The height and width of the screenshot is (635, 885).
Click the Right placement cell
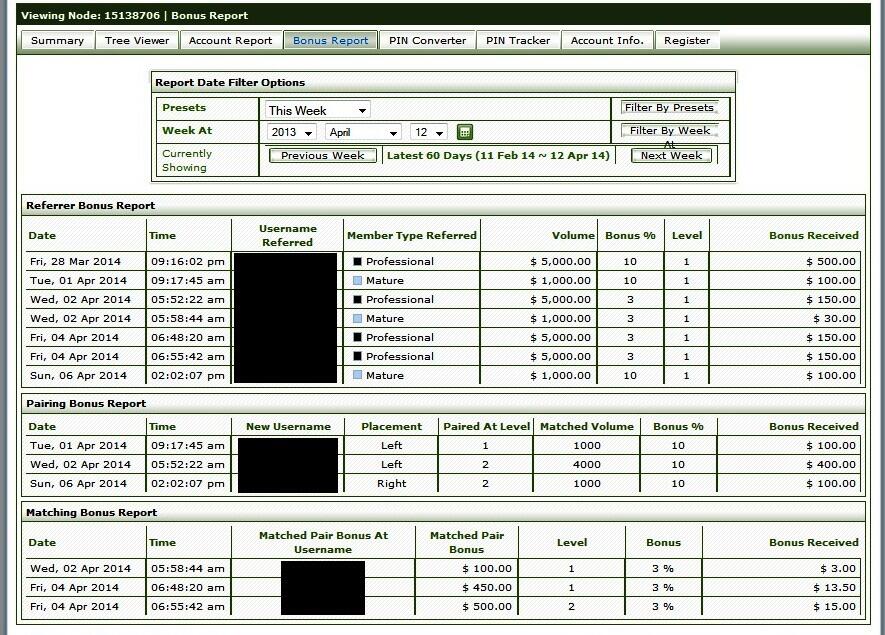tap(391, 484)
